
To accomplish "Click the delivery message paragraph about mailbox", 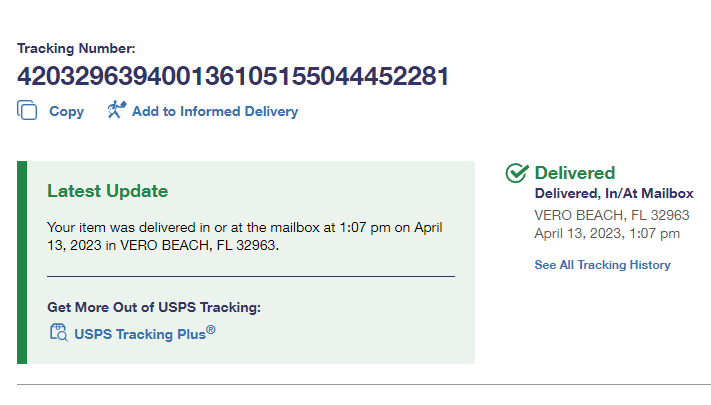I will point(245,236).
